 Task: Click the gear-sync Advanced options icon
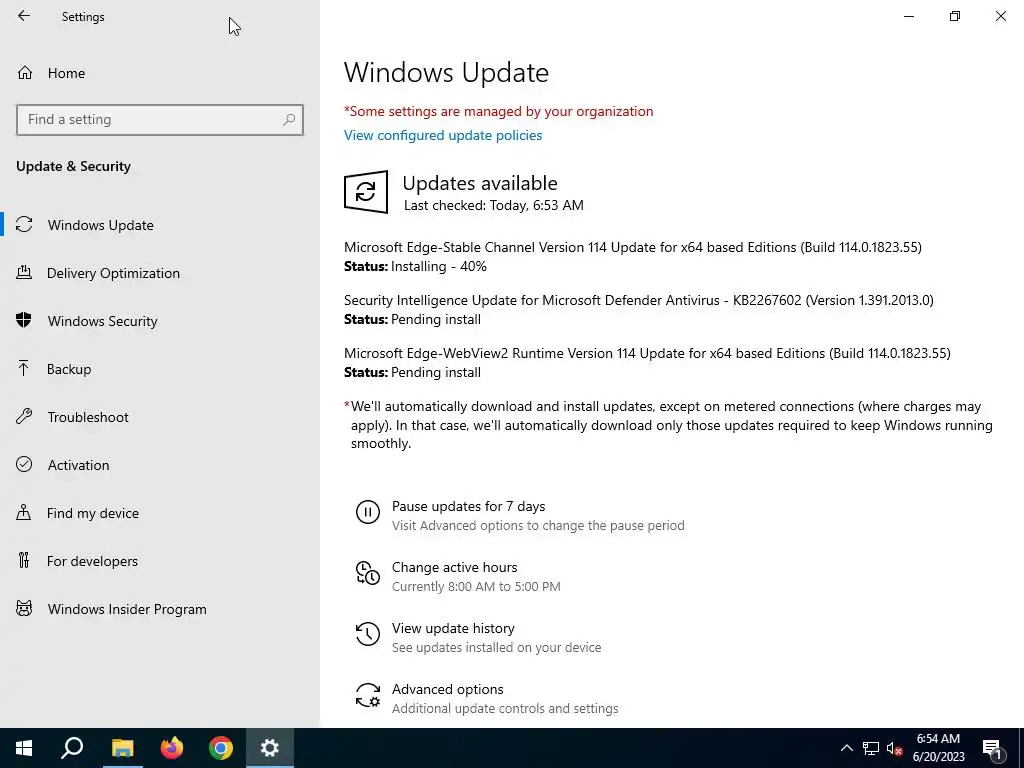(x=368, y=695)
